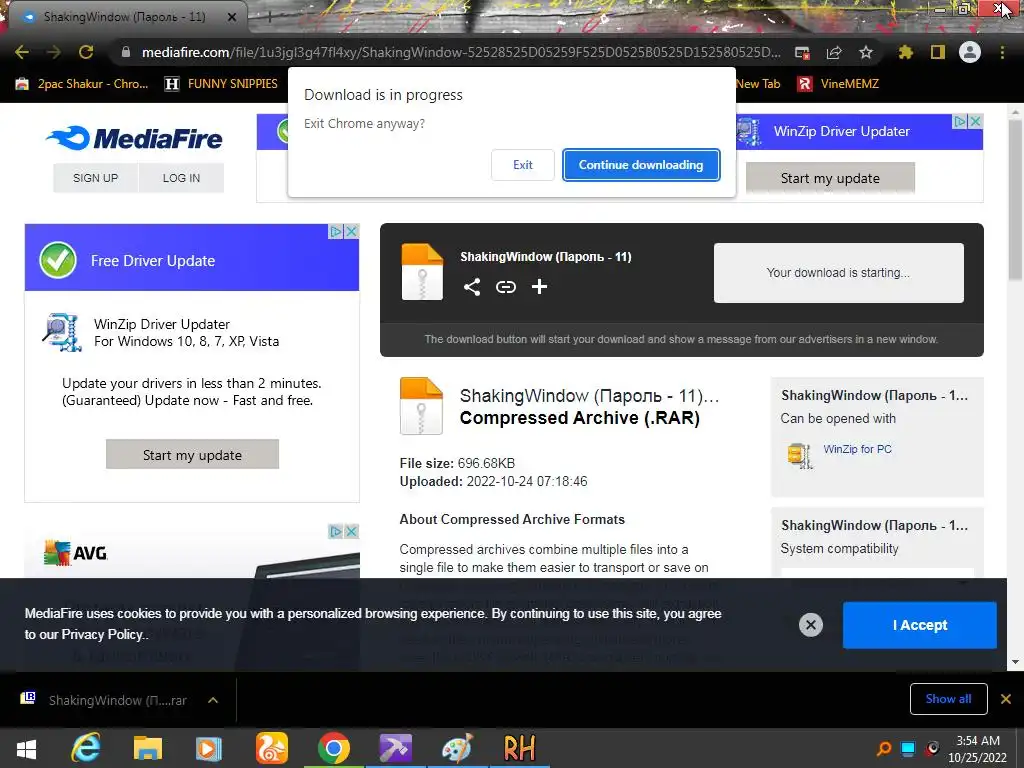Close the top banner ad X

pos(975,121)
